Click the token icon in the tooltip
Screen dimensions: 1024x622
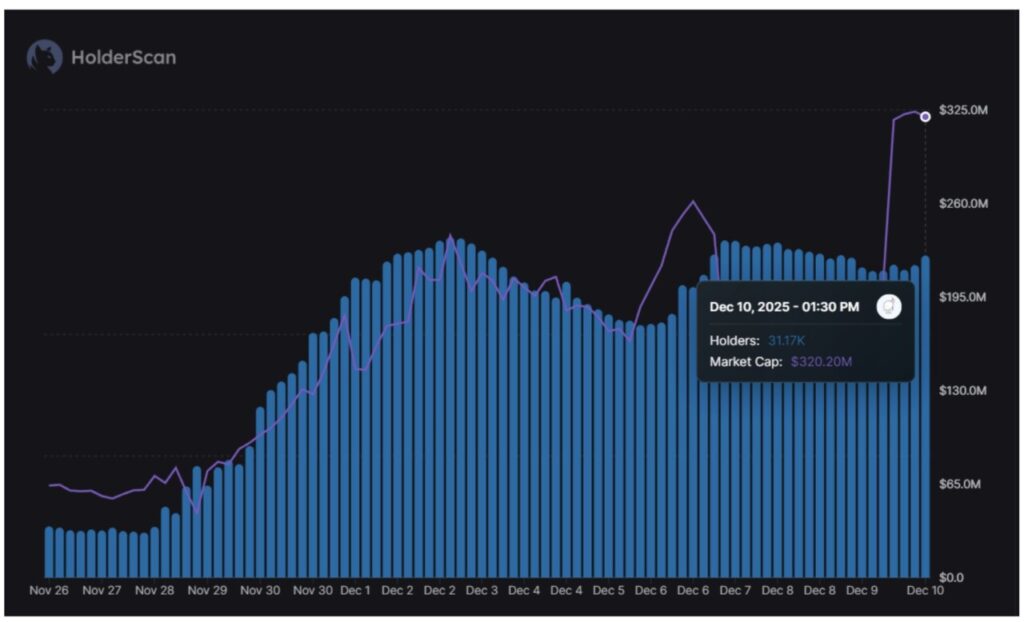pyautogui.click(x=889, y=307)
